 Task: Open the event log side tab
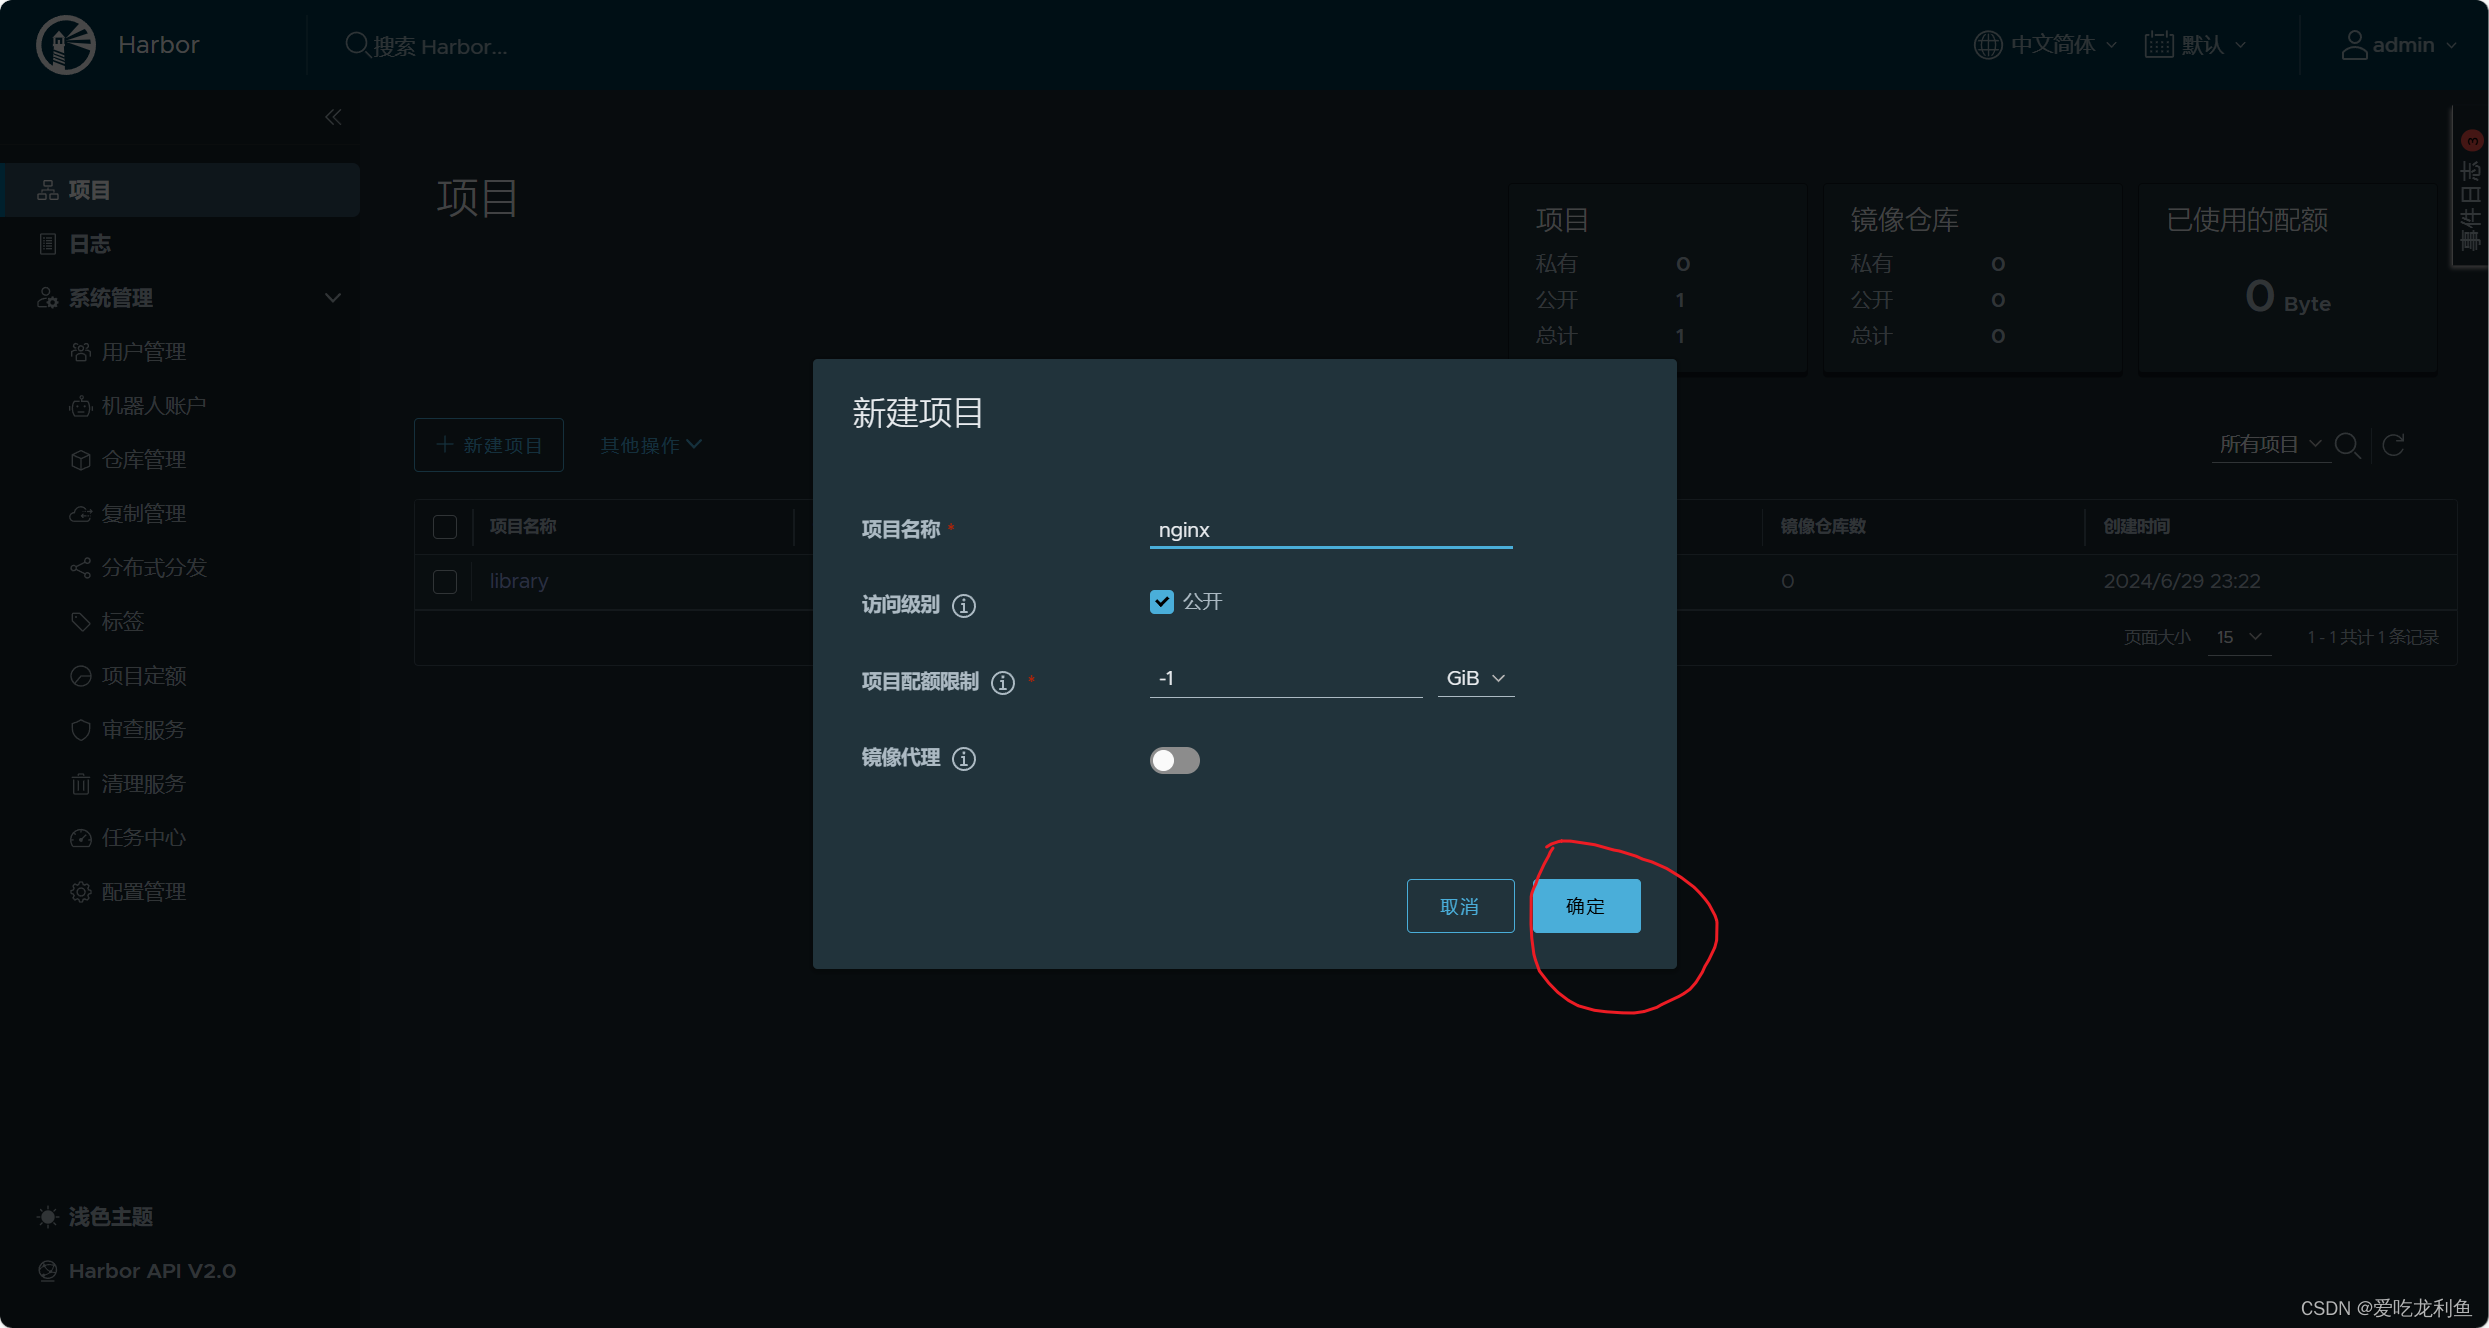coord(2470,188)
